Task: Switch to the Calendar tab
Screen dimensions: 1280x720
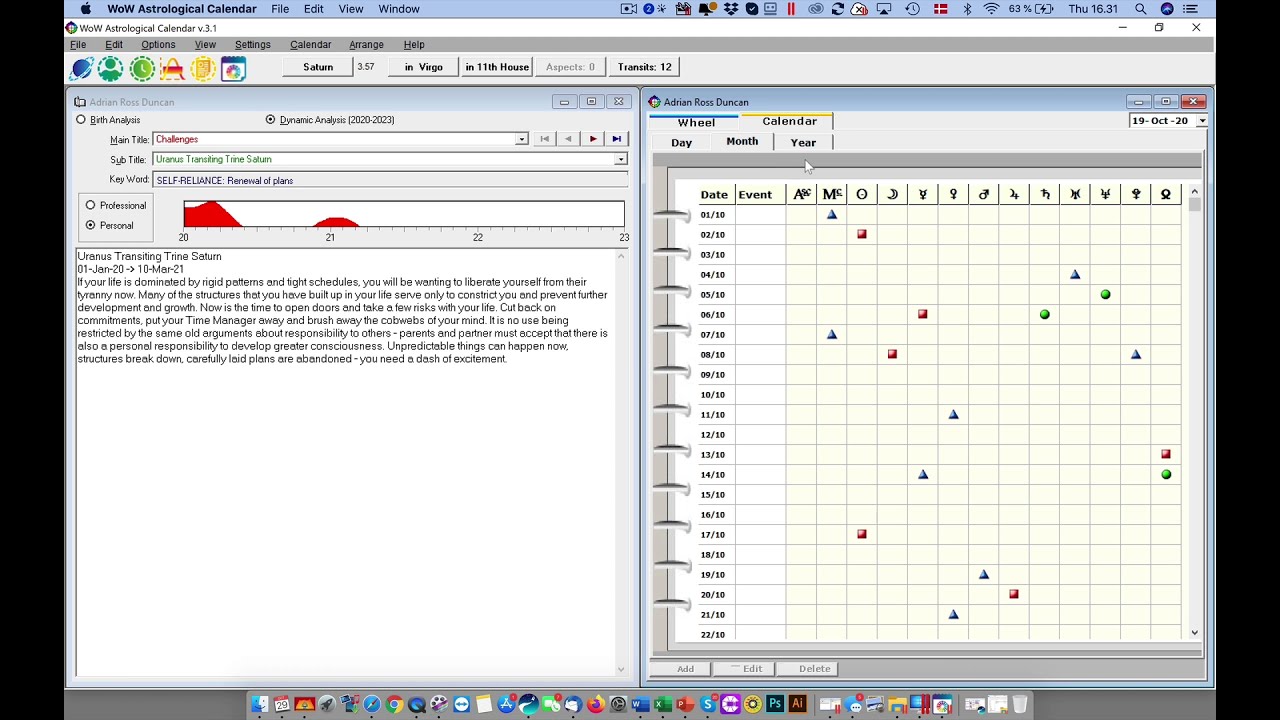Action: (789, 121)
